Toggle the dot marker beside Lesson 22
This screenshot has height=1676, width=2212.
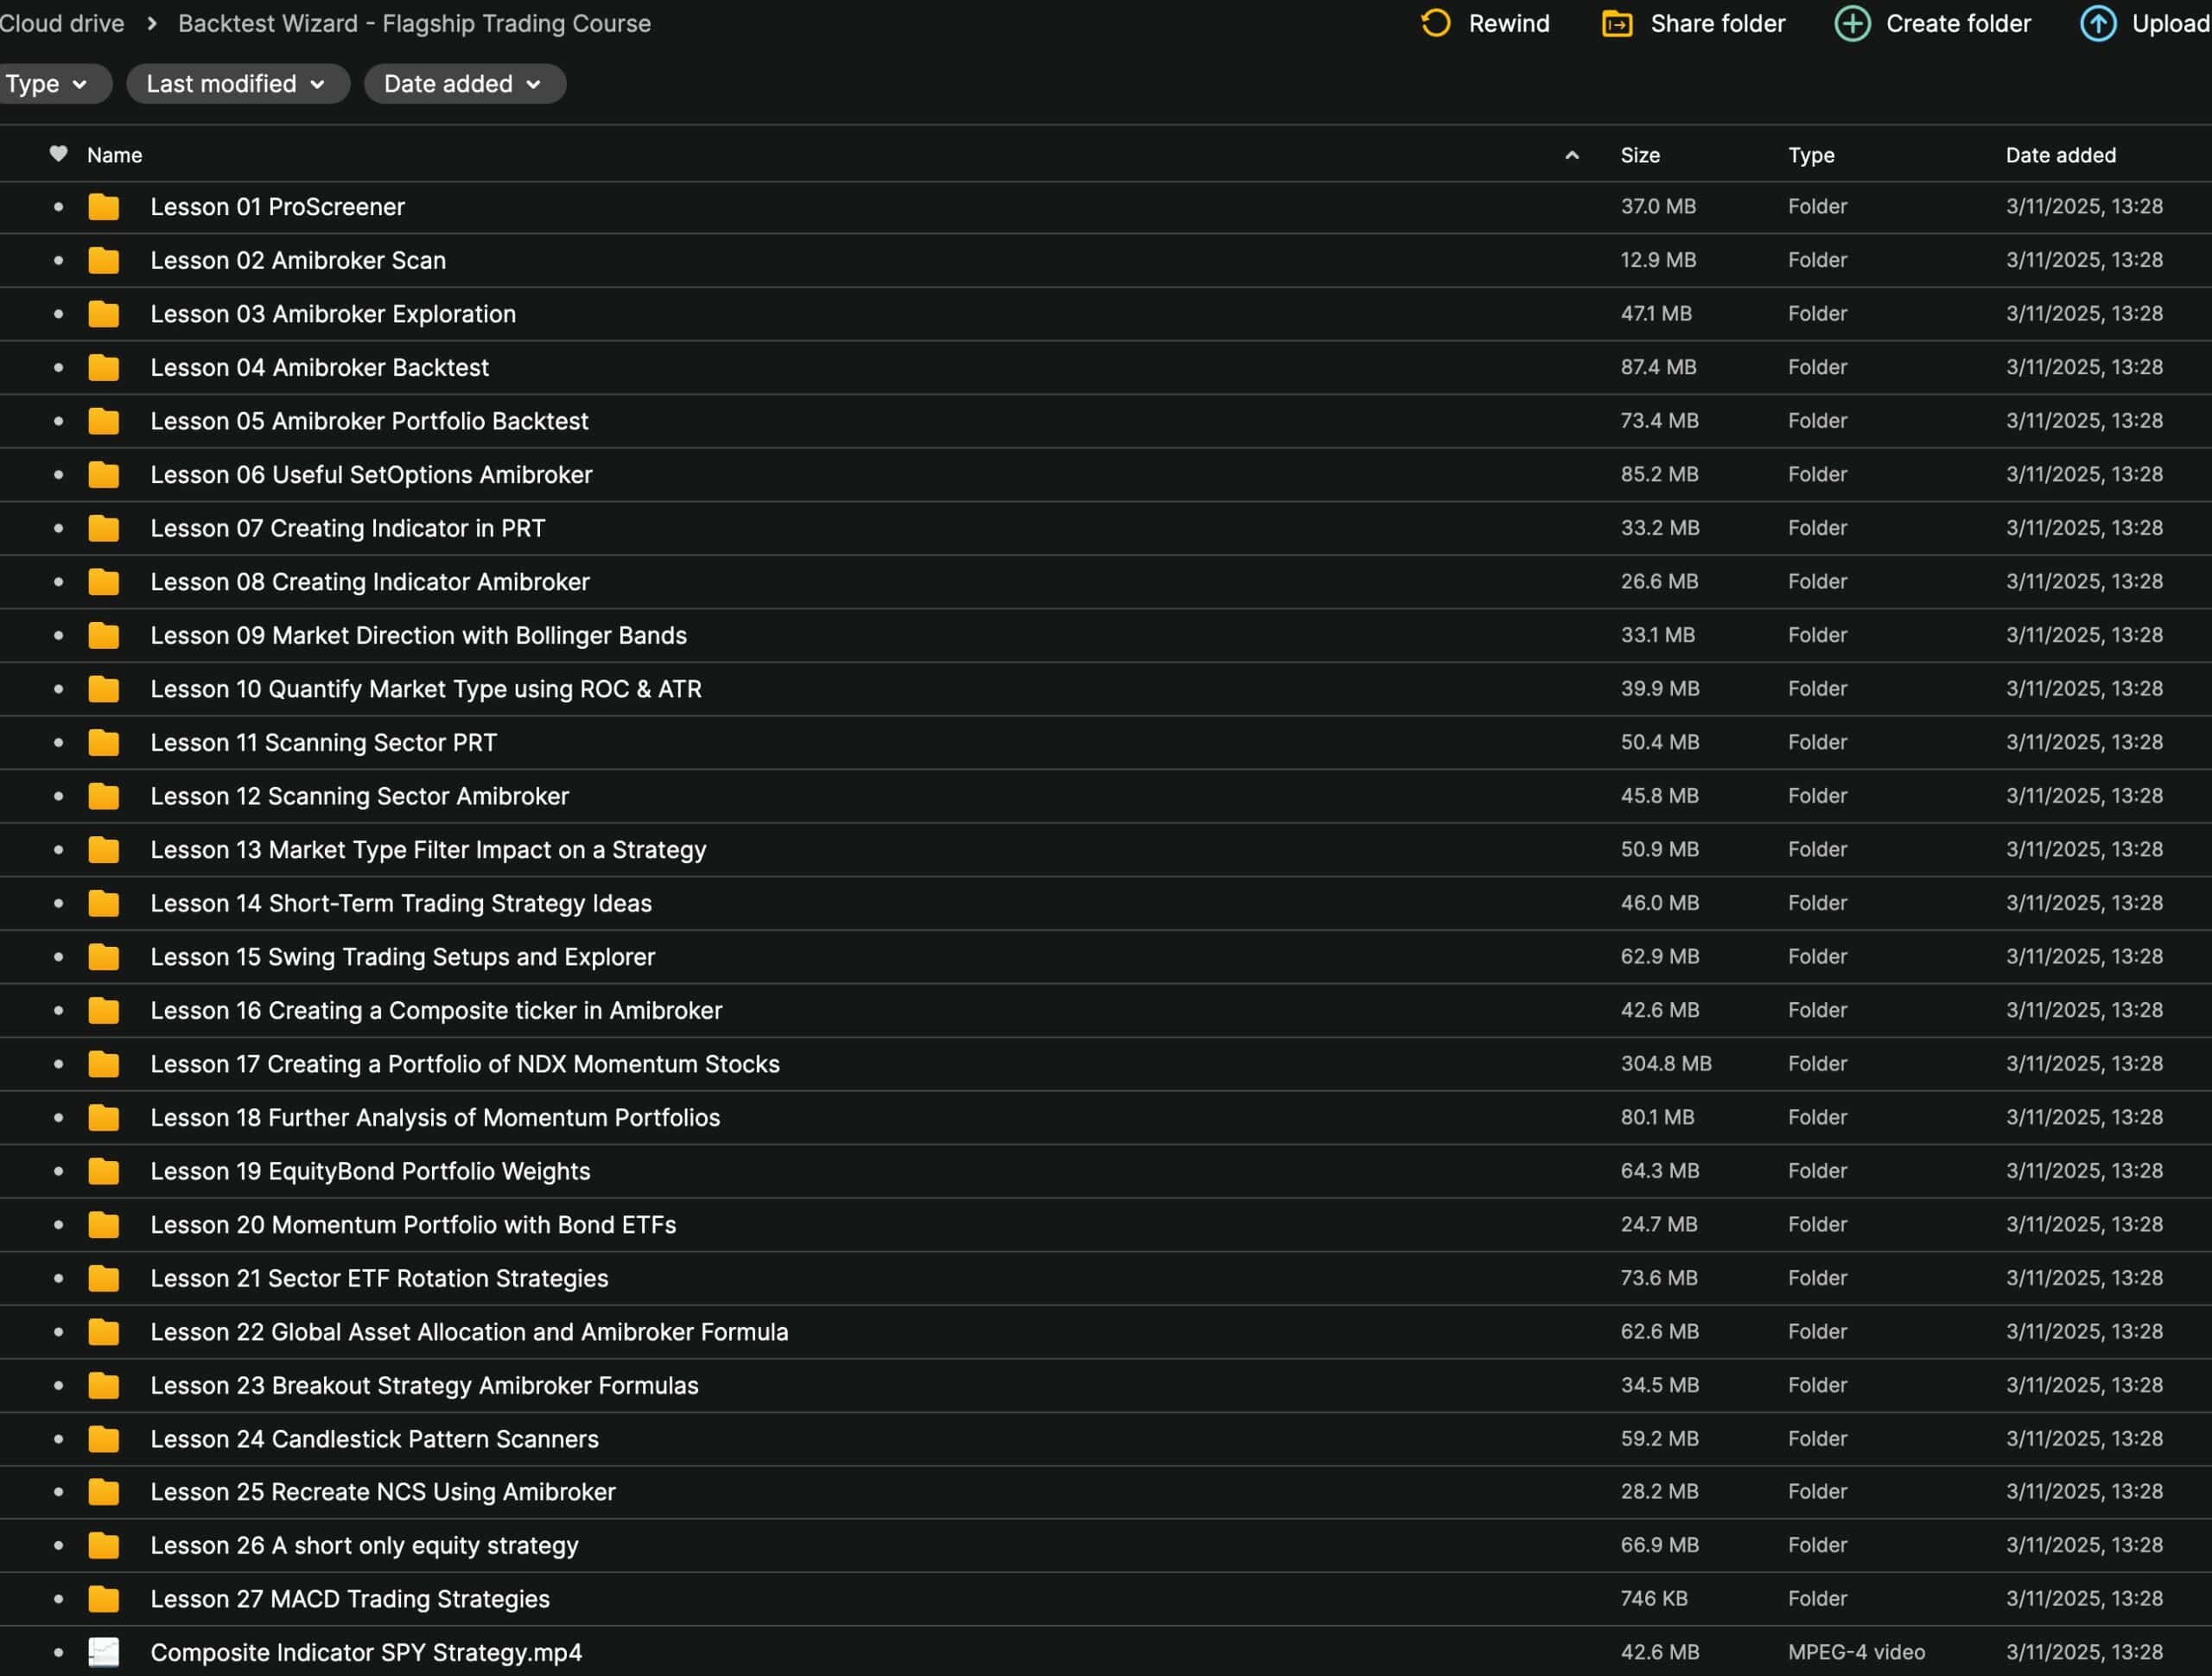tap(58, 1332)
